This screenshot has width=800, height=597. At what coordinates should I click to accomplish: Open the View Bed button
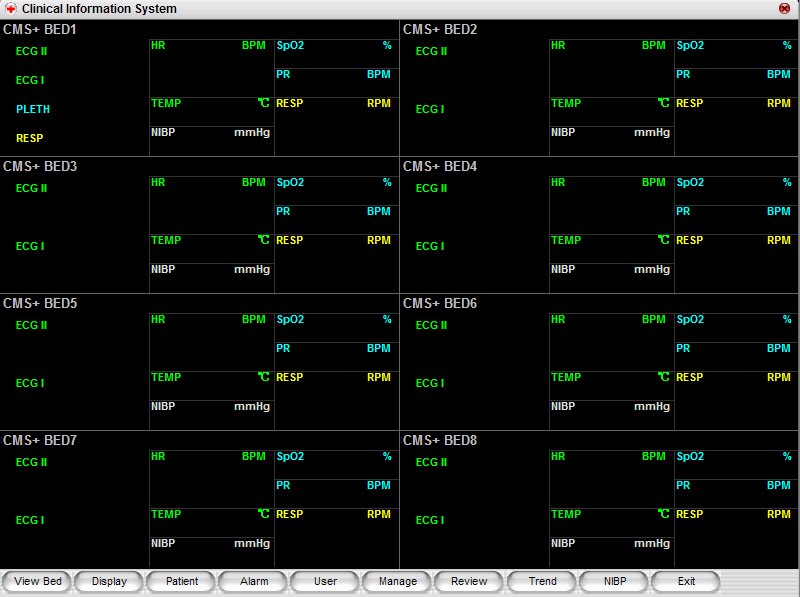coord(37,581)
